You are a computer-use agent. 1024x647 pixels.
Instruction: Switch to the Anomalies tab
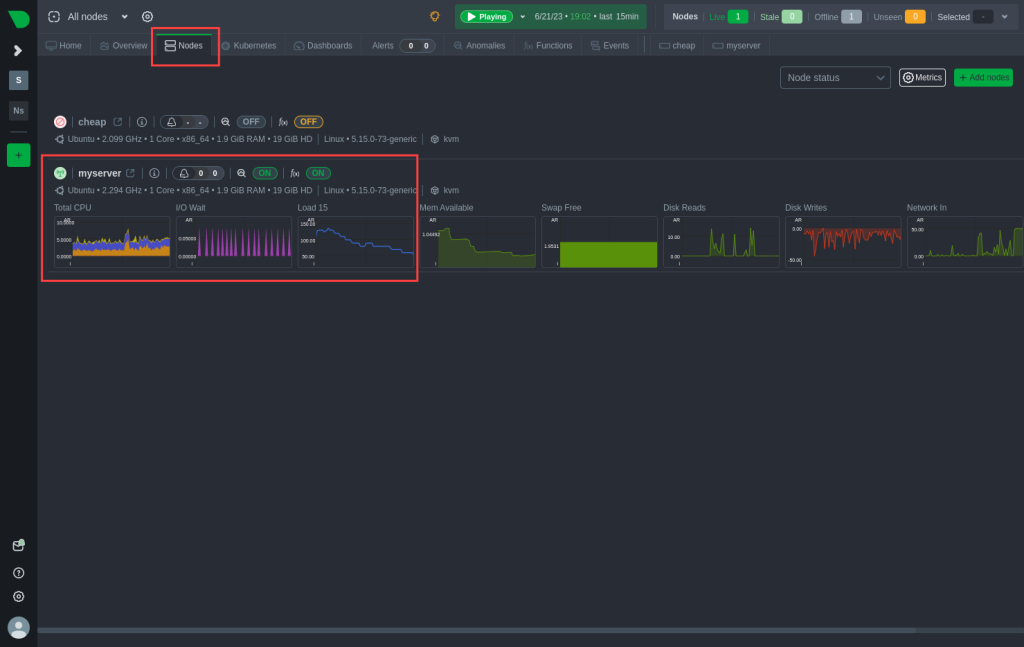(x=479, y=46)
